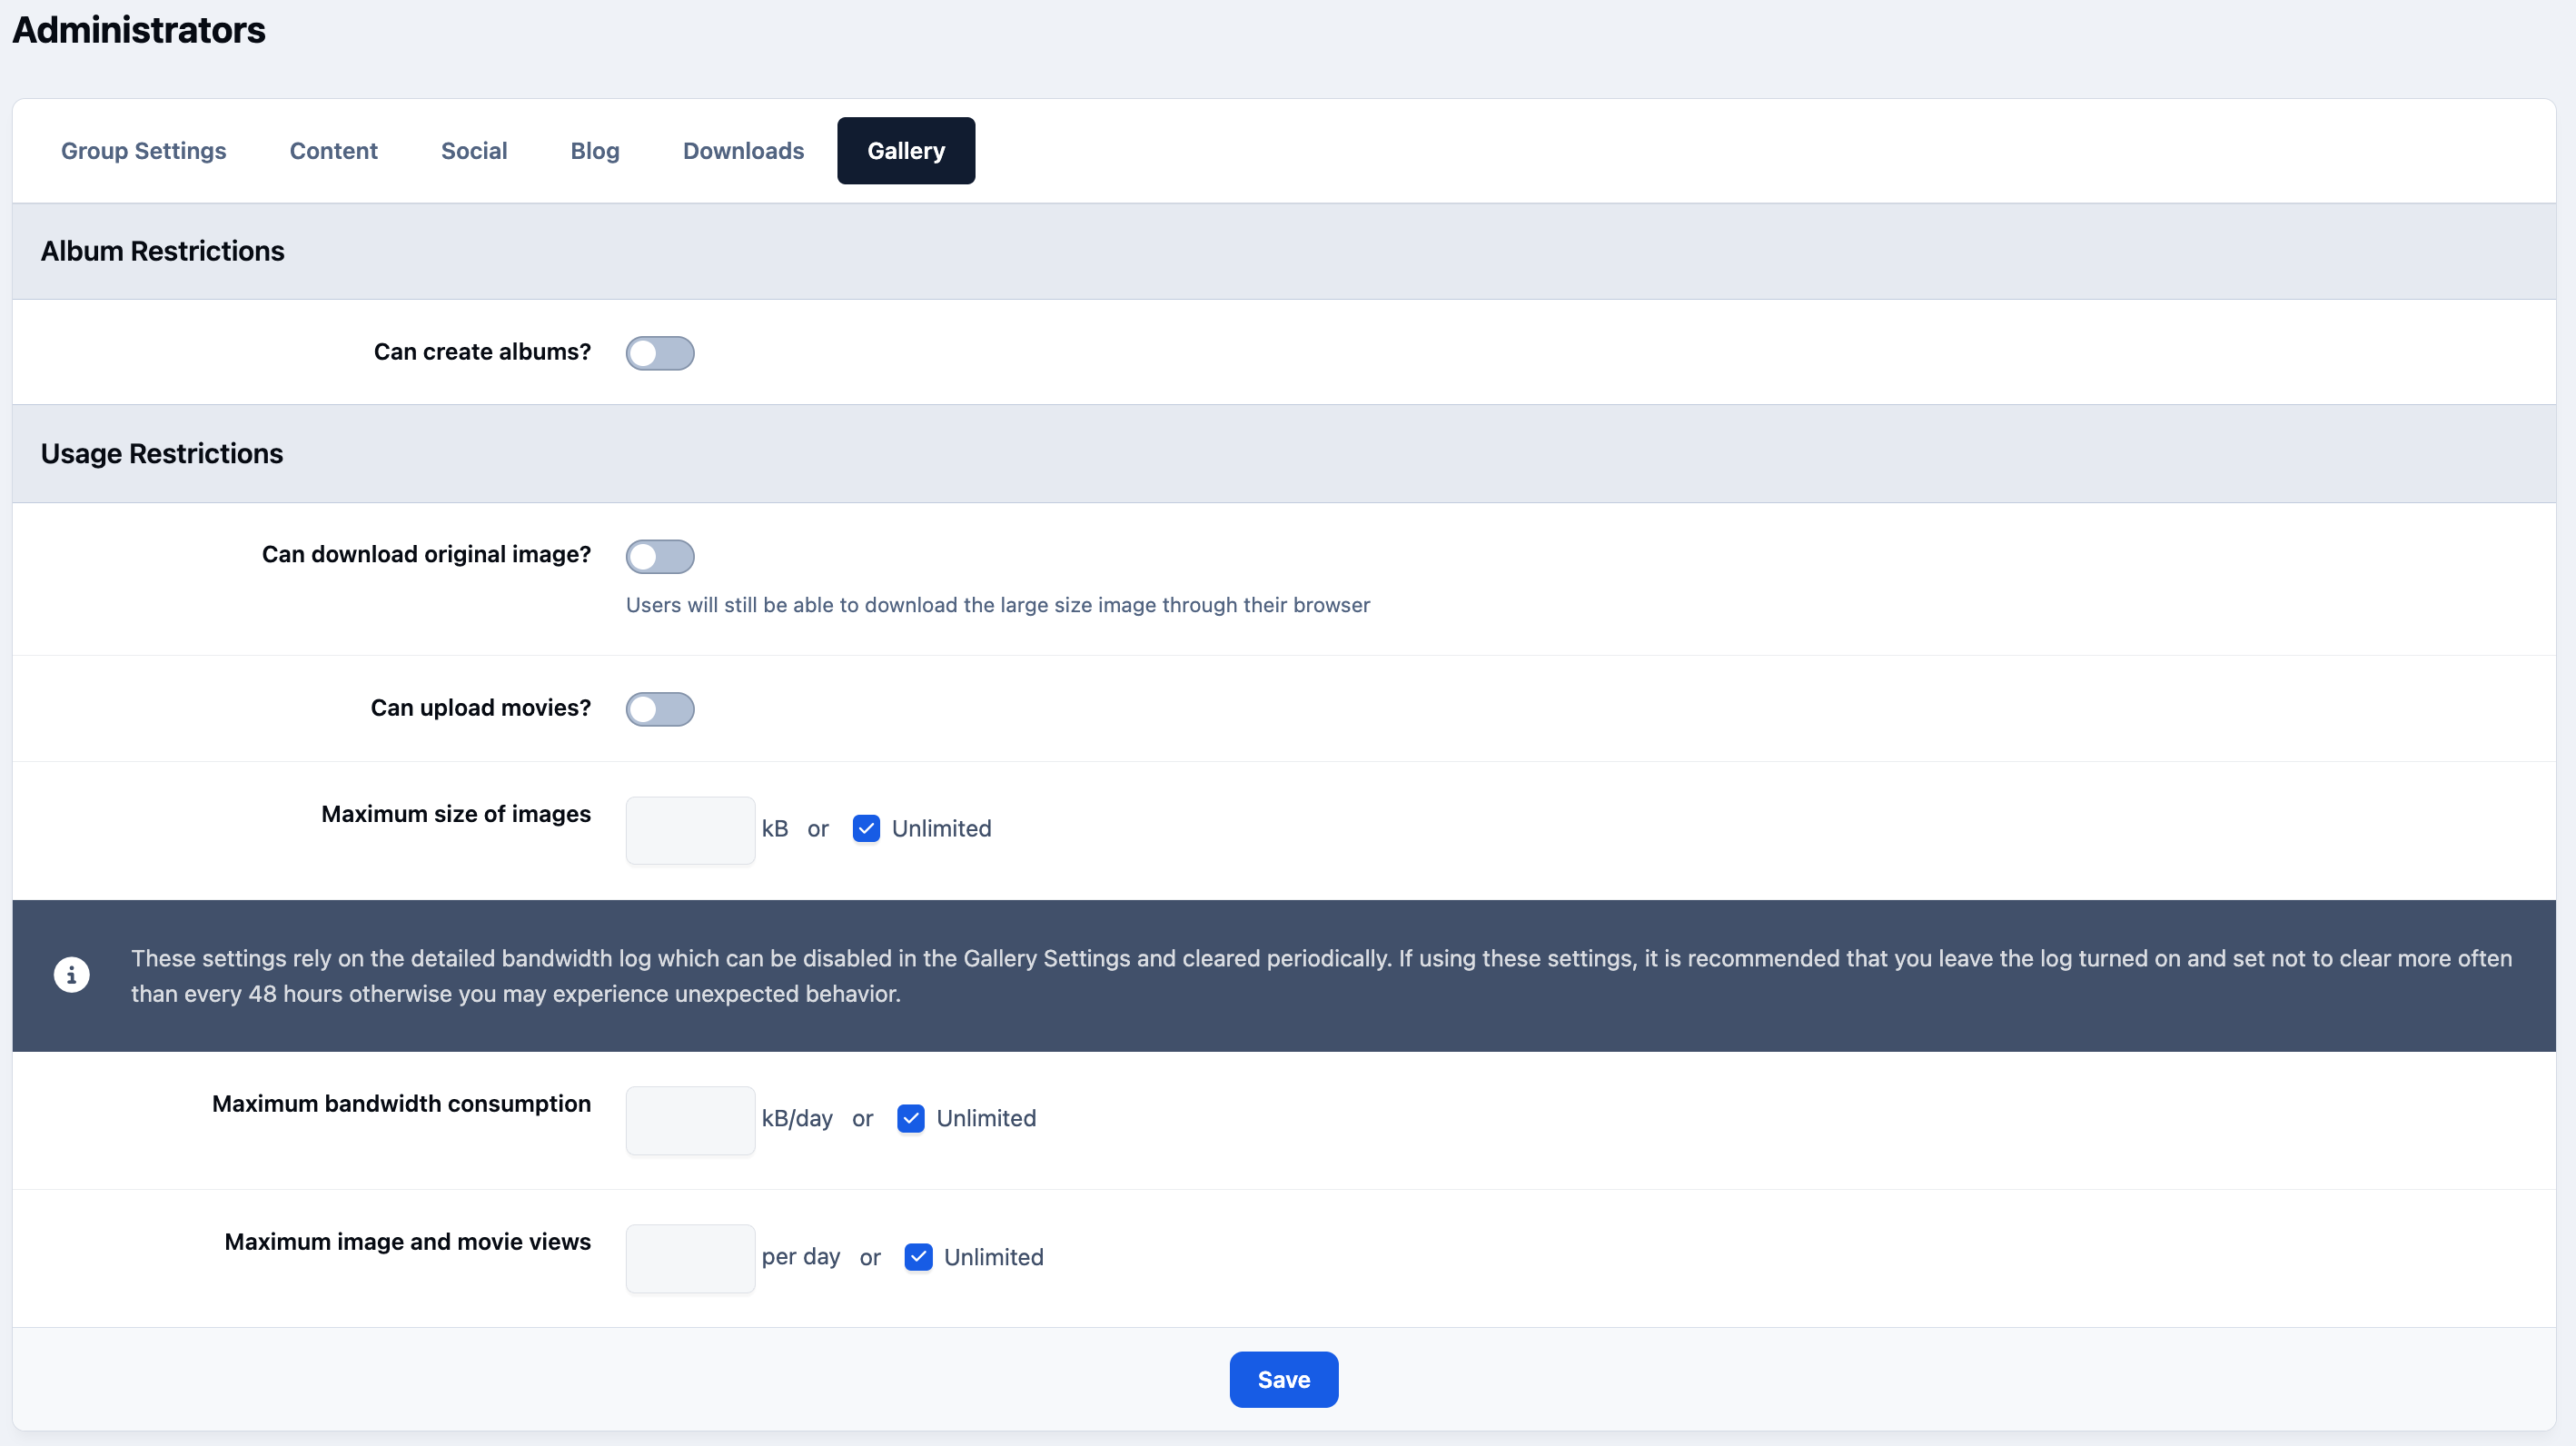Viewport: 2576px width, 1446px height.
Task: Open the Downloads tab
Action: click(744, 151)
